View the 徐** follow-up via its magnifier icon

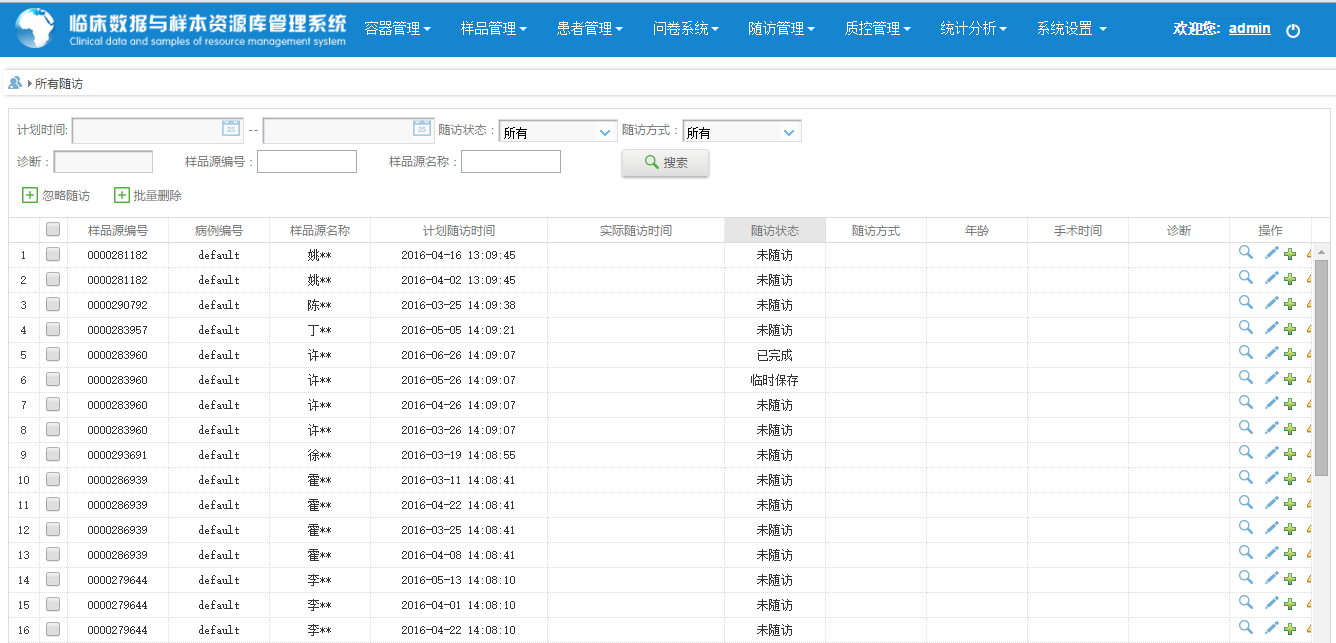click(x=1246, y=452)
